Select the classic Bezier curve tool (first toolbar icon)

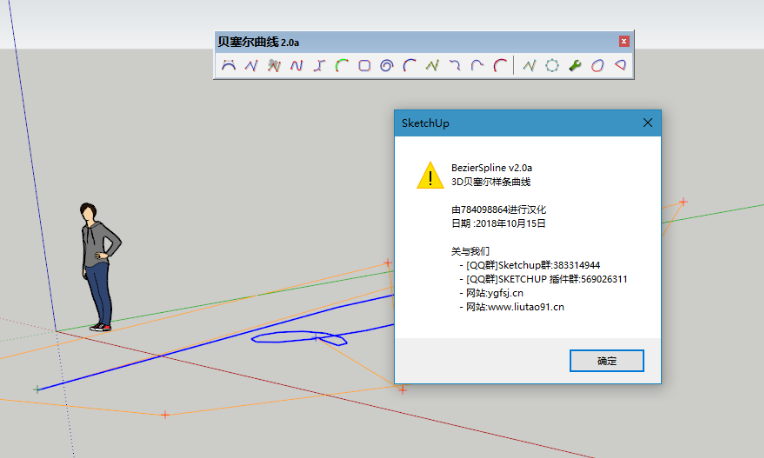(x=229, y=65)
